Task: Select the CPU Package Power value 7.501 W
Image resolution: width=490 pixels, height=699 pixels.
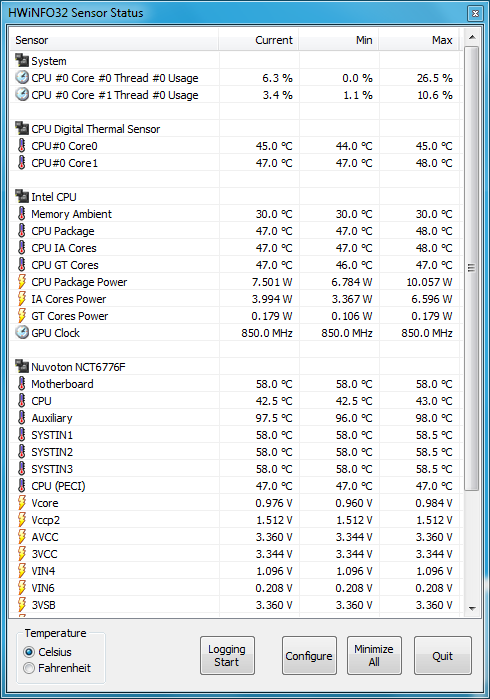Action: (x=272, y=282)
